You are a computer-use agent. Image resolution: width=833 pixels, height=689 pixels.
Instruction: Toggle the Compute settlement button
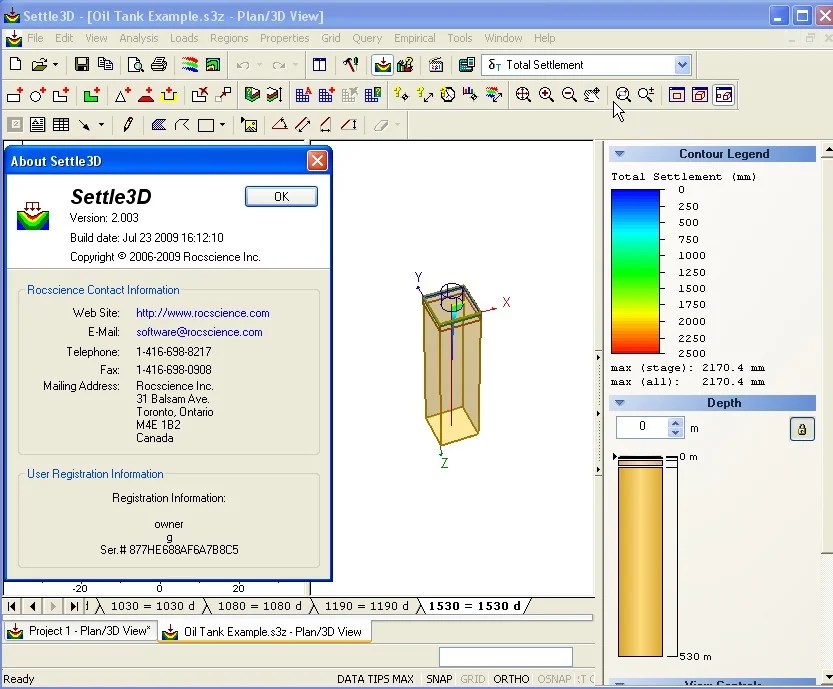(382, 65)
